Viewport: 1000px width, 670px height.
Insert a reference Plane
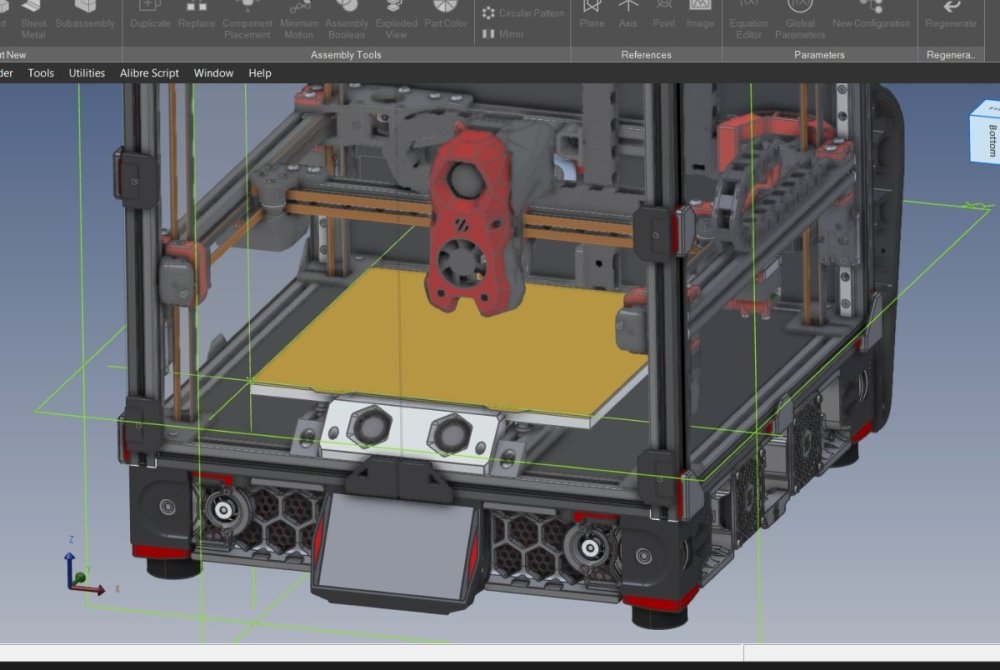click(x=592, y=15)
